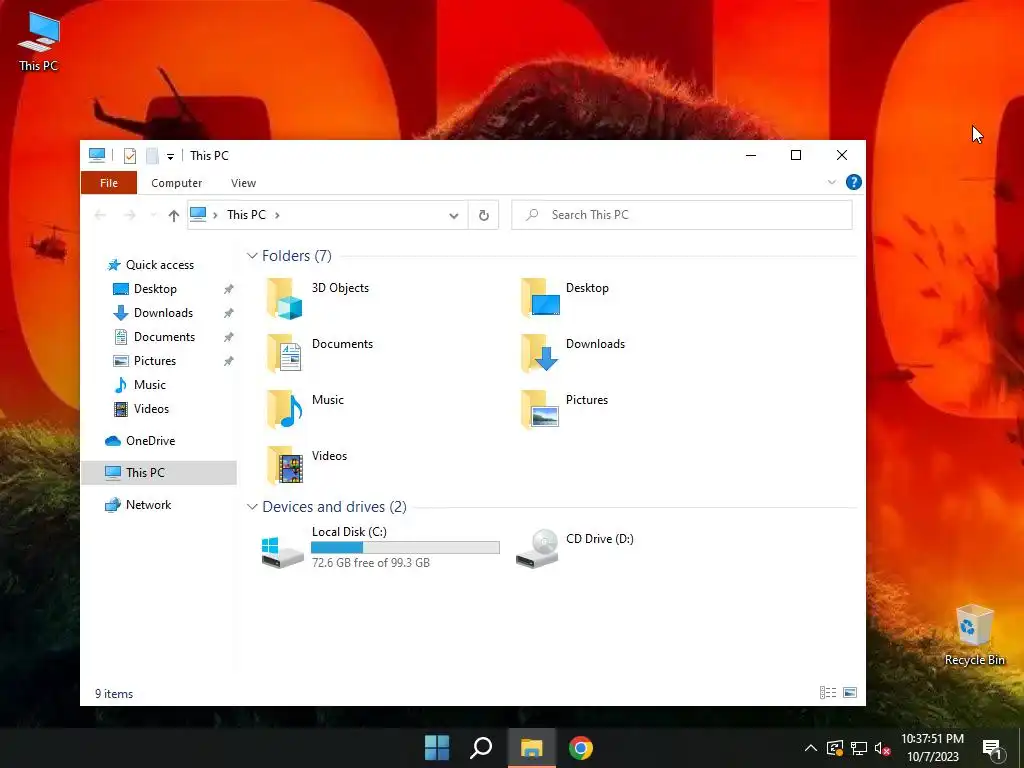
Task: Unpin Pictures using its pin icon
Action: pyautogui.click(x=229, y=360)
